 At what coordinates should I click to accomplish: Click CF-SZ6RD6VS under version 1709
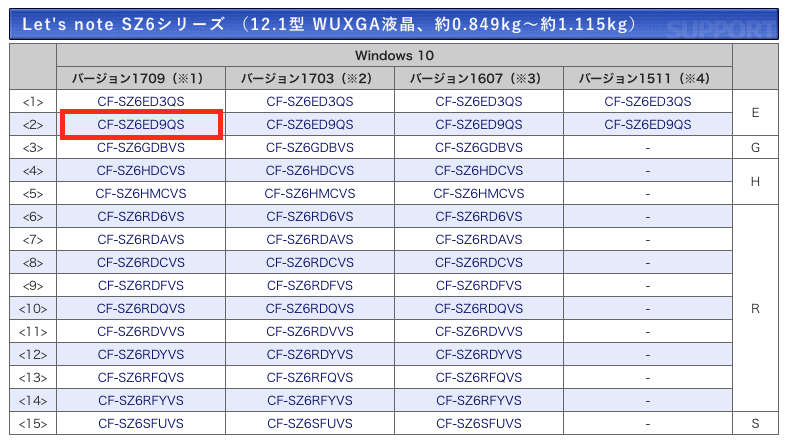point(141,216)
